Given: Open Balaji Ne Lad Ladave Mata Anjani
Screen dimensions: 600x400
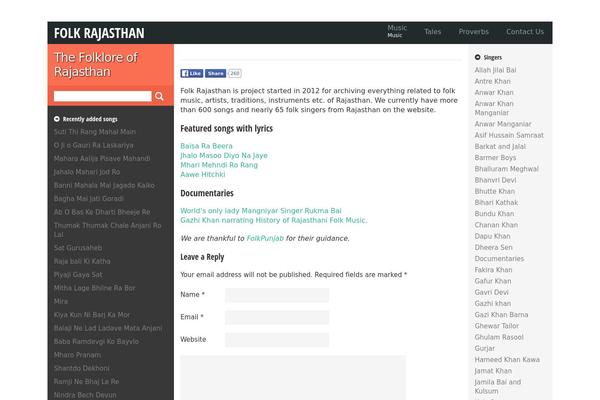Looking at the screenshot, I should point(108,328).
